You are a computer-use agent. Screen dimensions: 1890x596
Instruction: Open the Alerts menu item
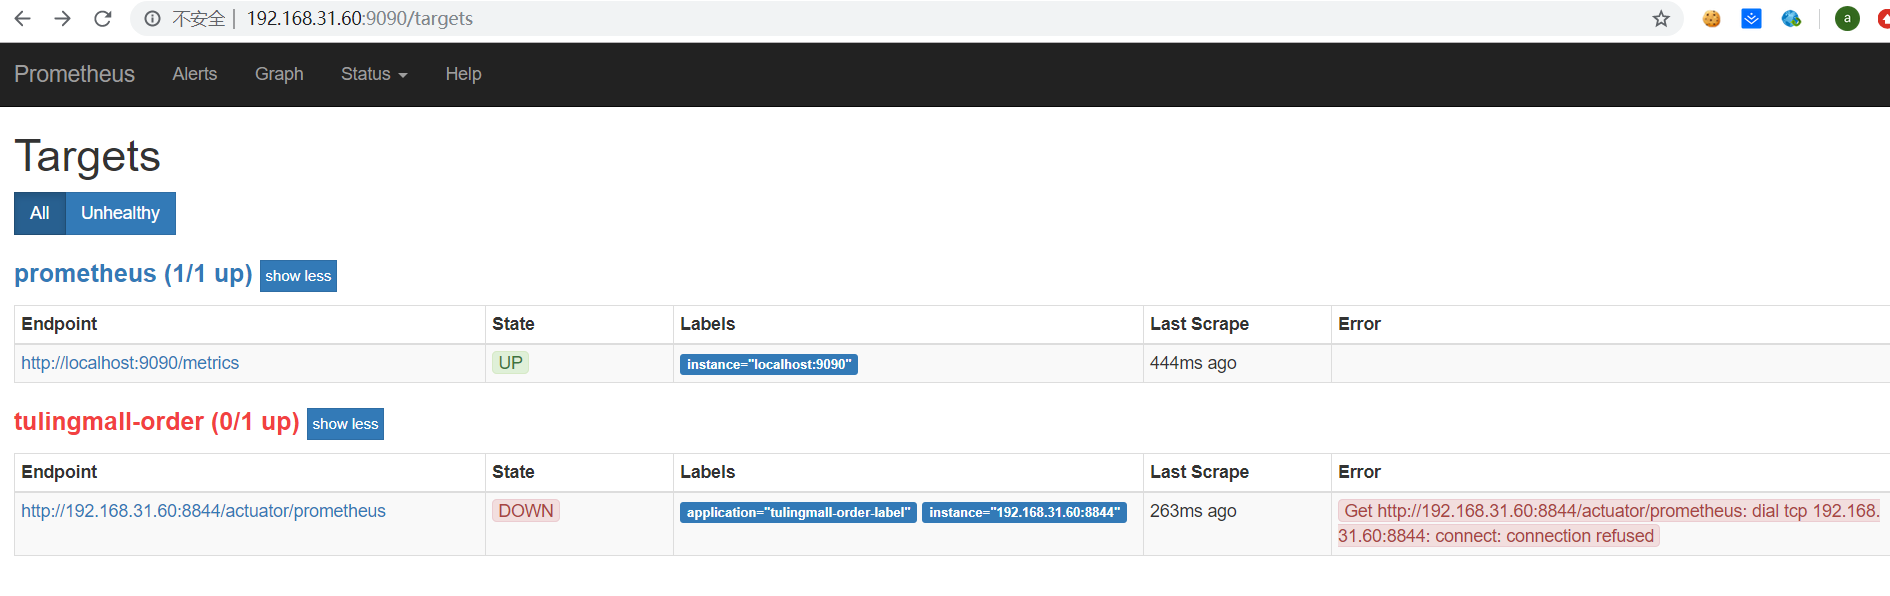pos(194,74)
